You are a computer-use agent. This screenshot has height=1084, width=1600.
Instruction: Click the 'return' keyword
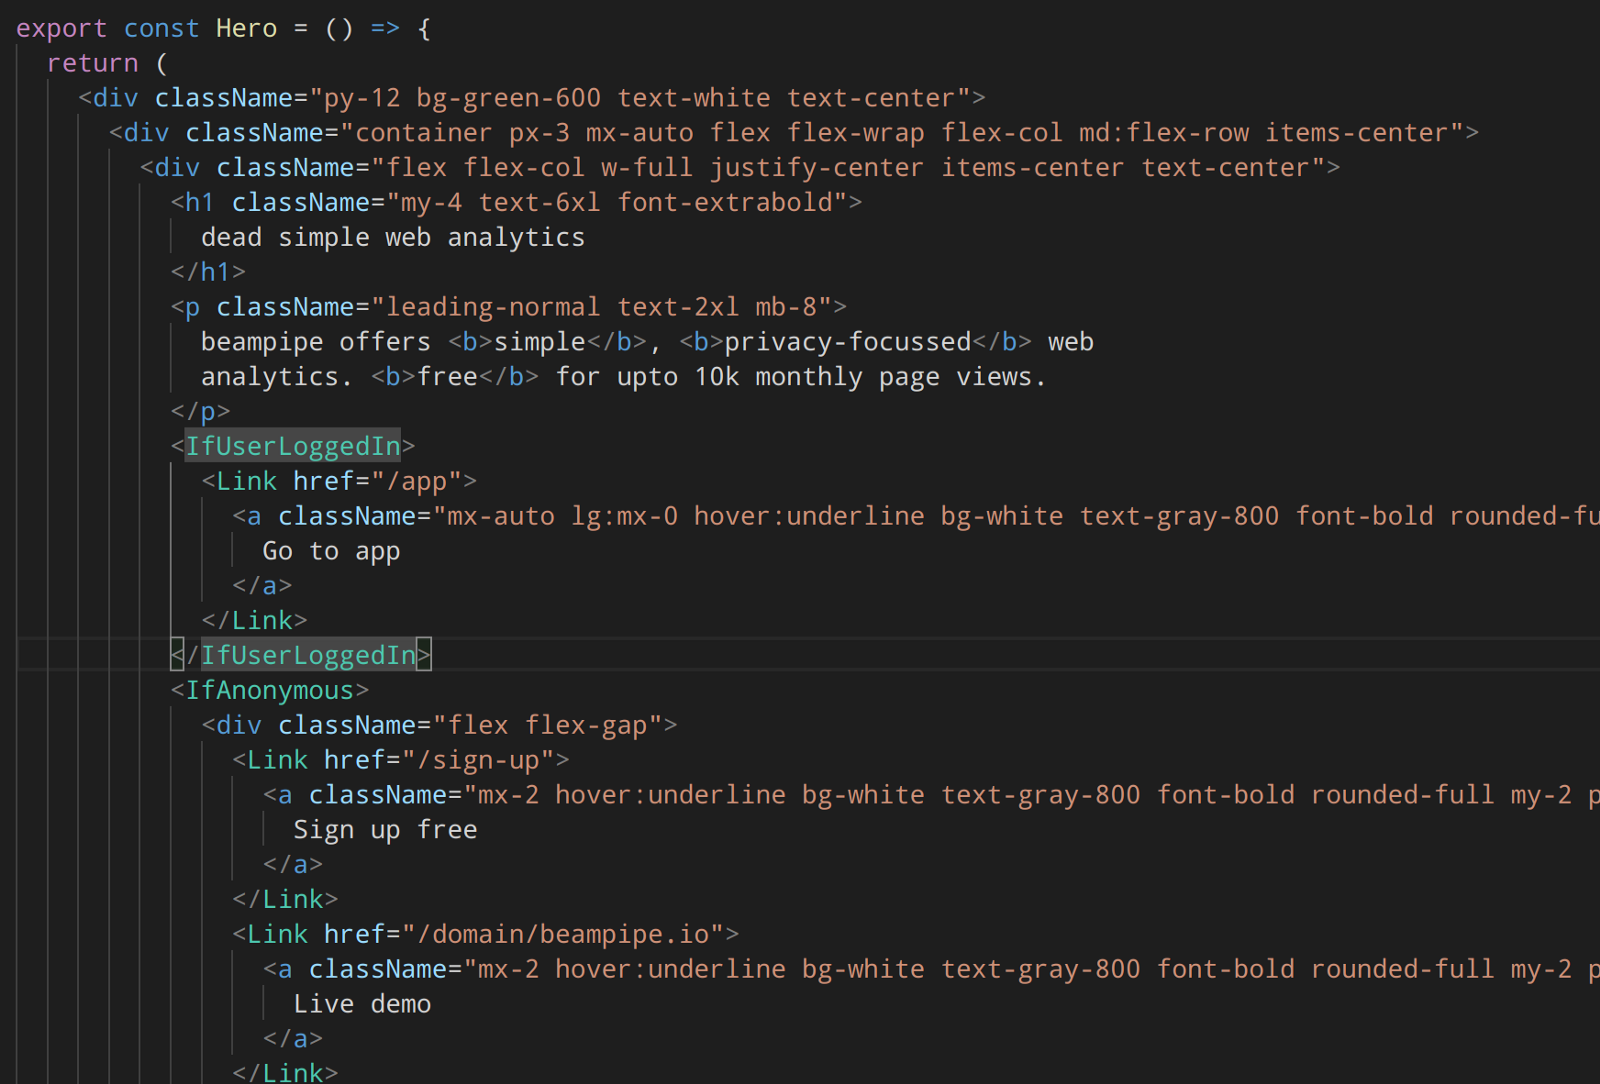[x=92, y=63]
